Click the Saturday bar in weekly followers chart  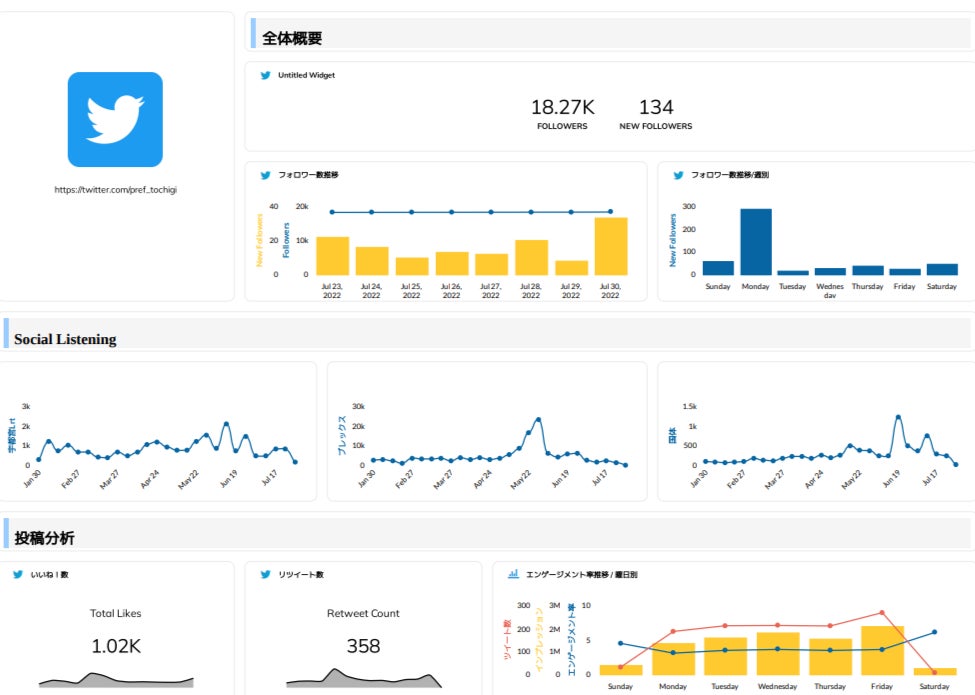pyautogui.click(x=942, y=269)
